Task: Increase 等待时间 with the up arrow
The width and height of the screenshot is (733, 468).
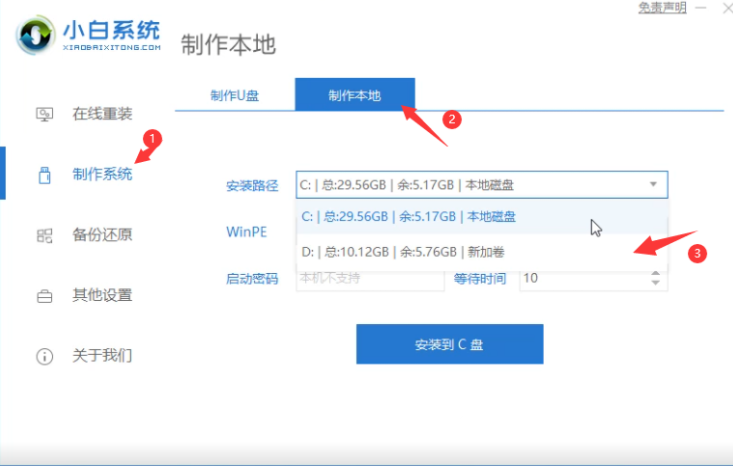Action: (656, 272)
